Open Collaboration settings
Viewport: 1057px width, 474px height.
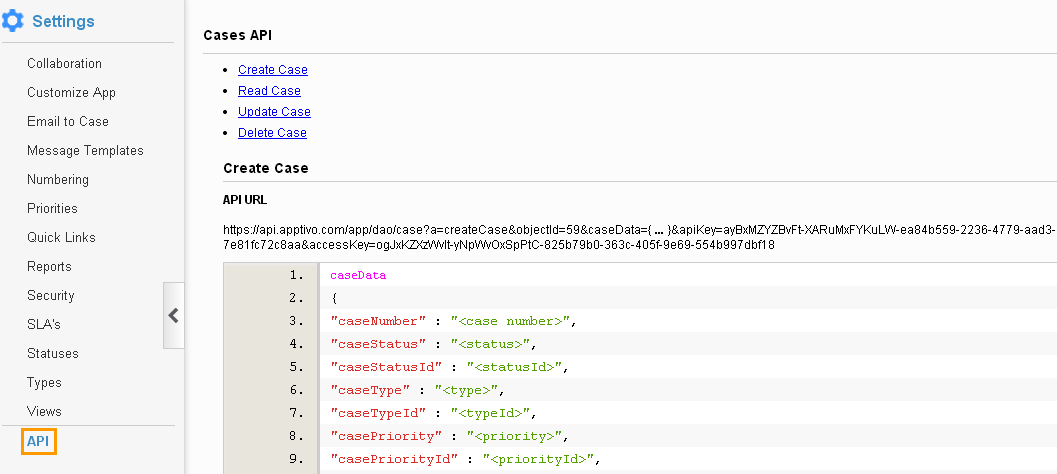point(64,63)
